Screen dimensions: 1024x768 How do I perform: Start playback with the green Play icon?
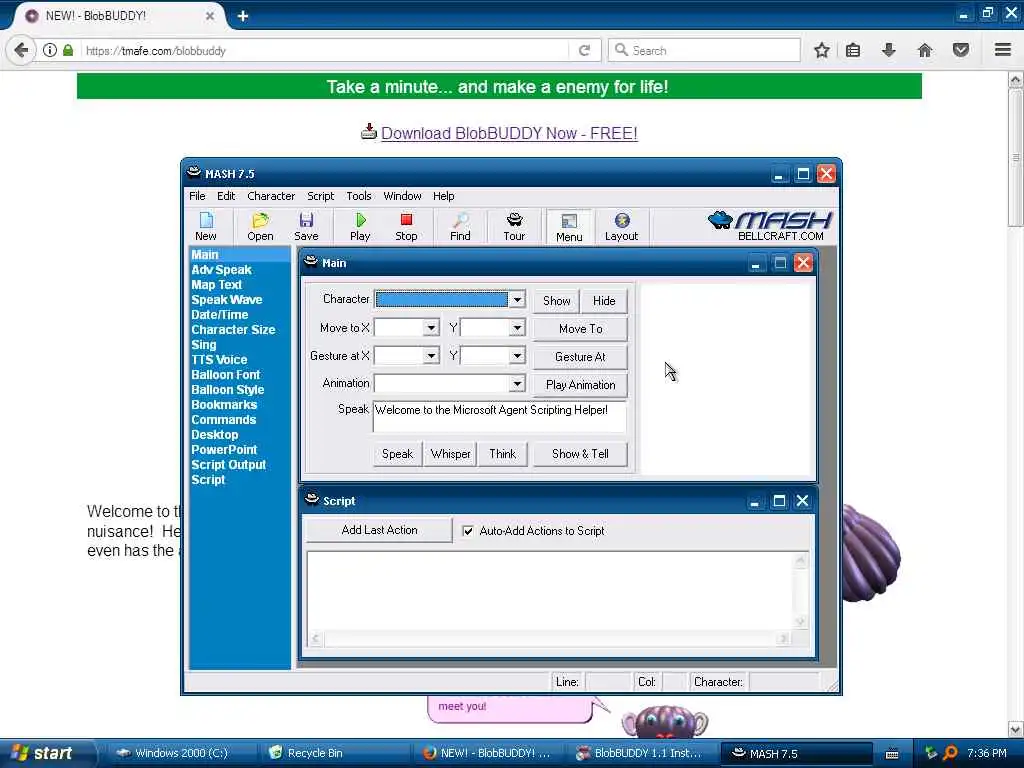(360, 227)
